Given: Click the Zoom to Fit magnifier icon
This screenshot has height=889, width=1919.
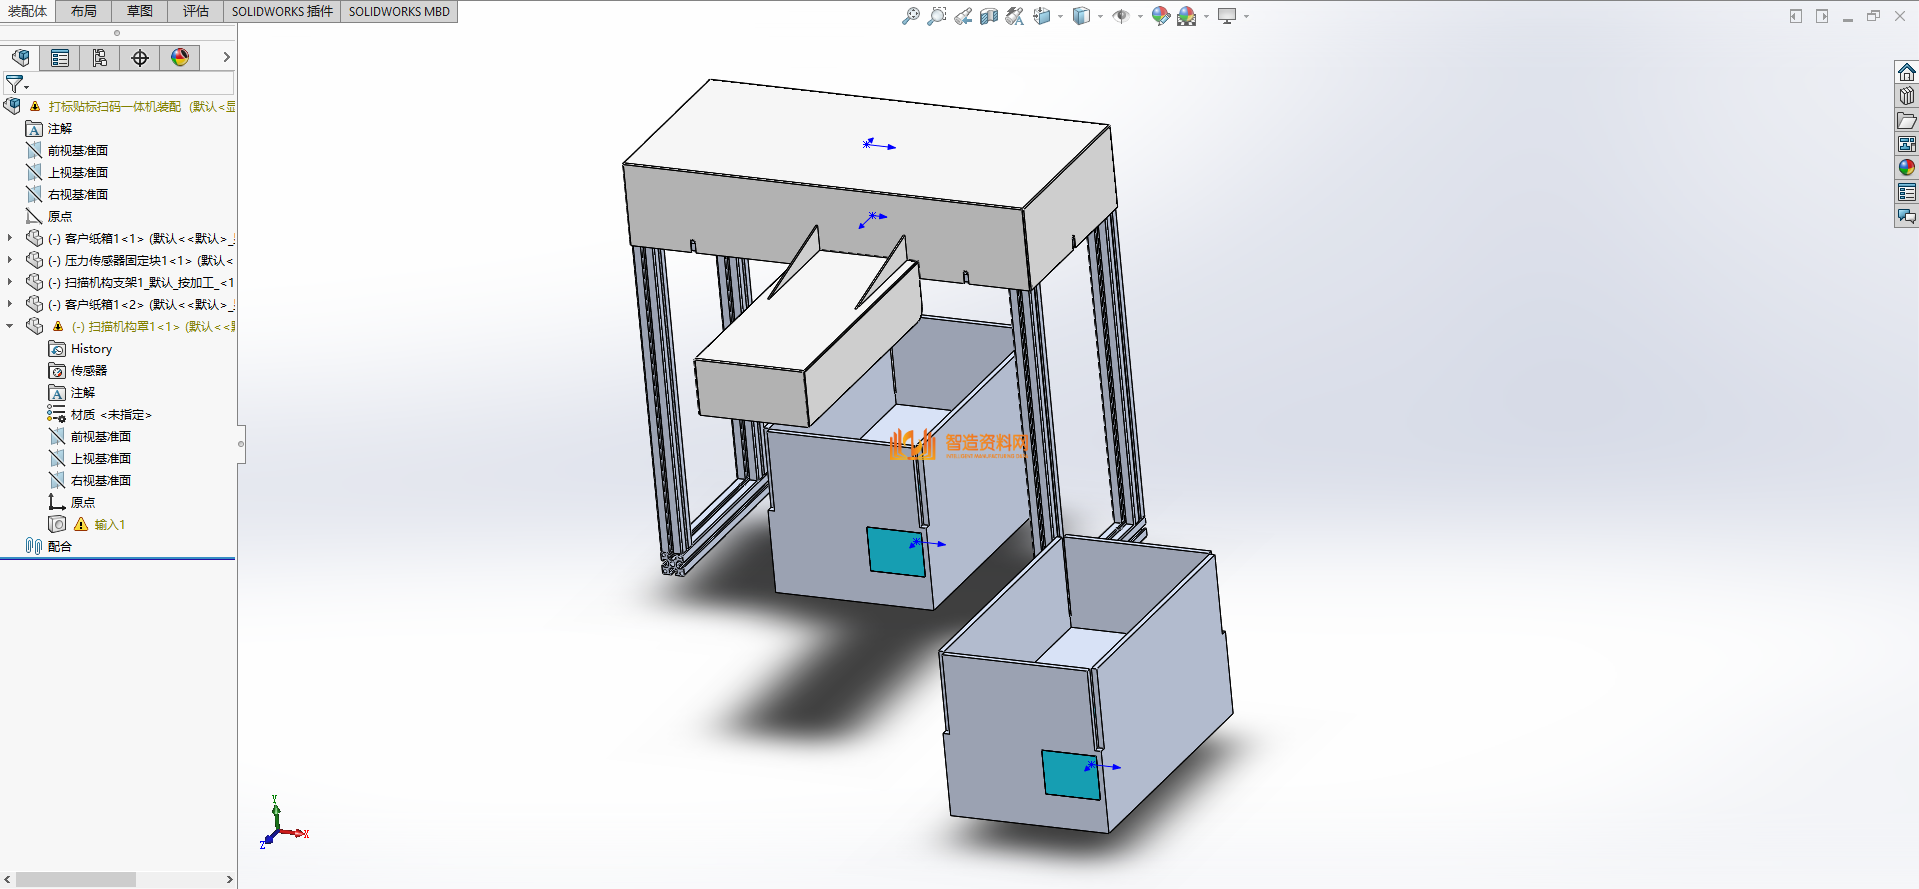Looking at the screenshot, I should (910, 16).
